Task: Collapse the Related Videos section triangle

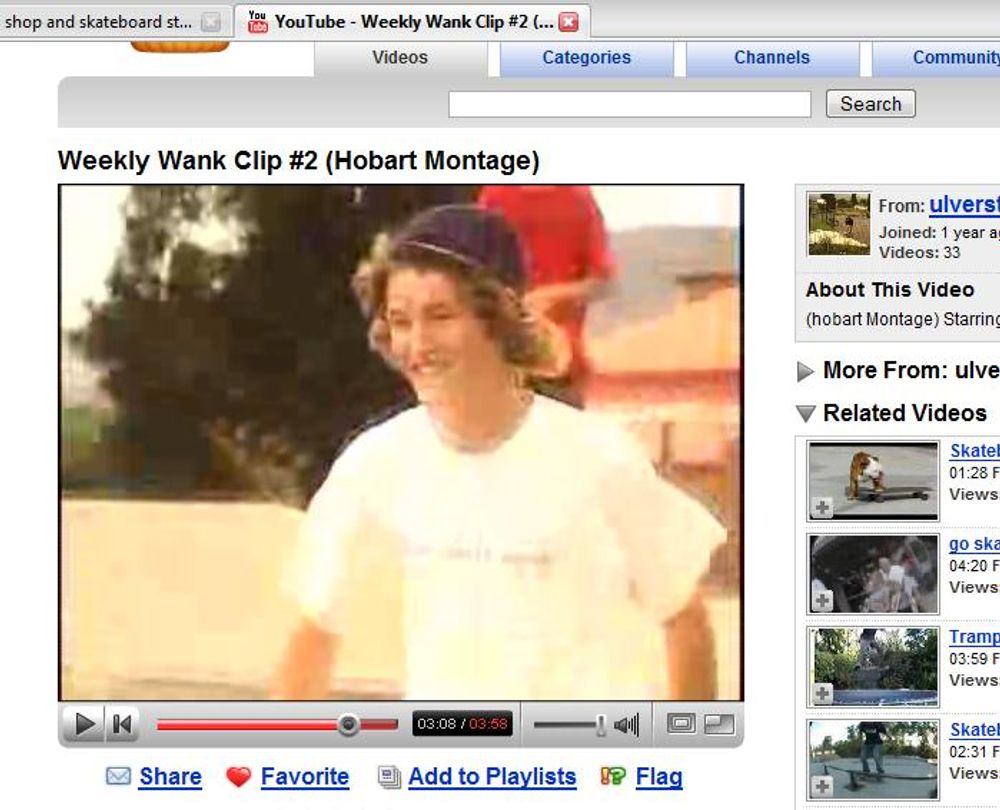Action: point(805,413)
